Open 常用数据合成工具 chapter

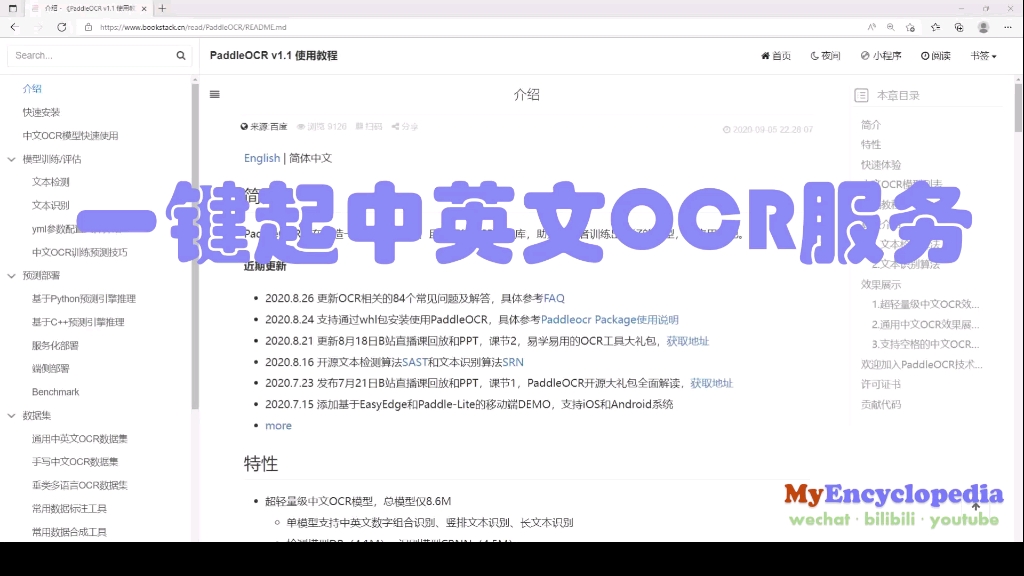click(69, 532)
